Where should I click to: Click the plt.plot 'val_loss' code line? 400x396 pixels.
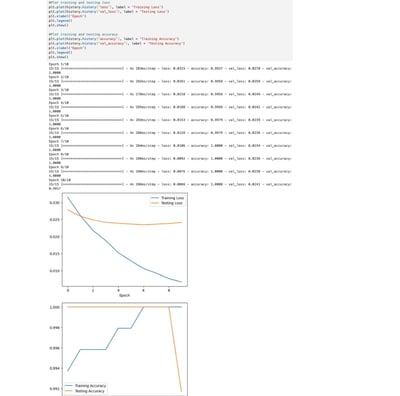pyautogui.click(x=109, y=12)
